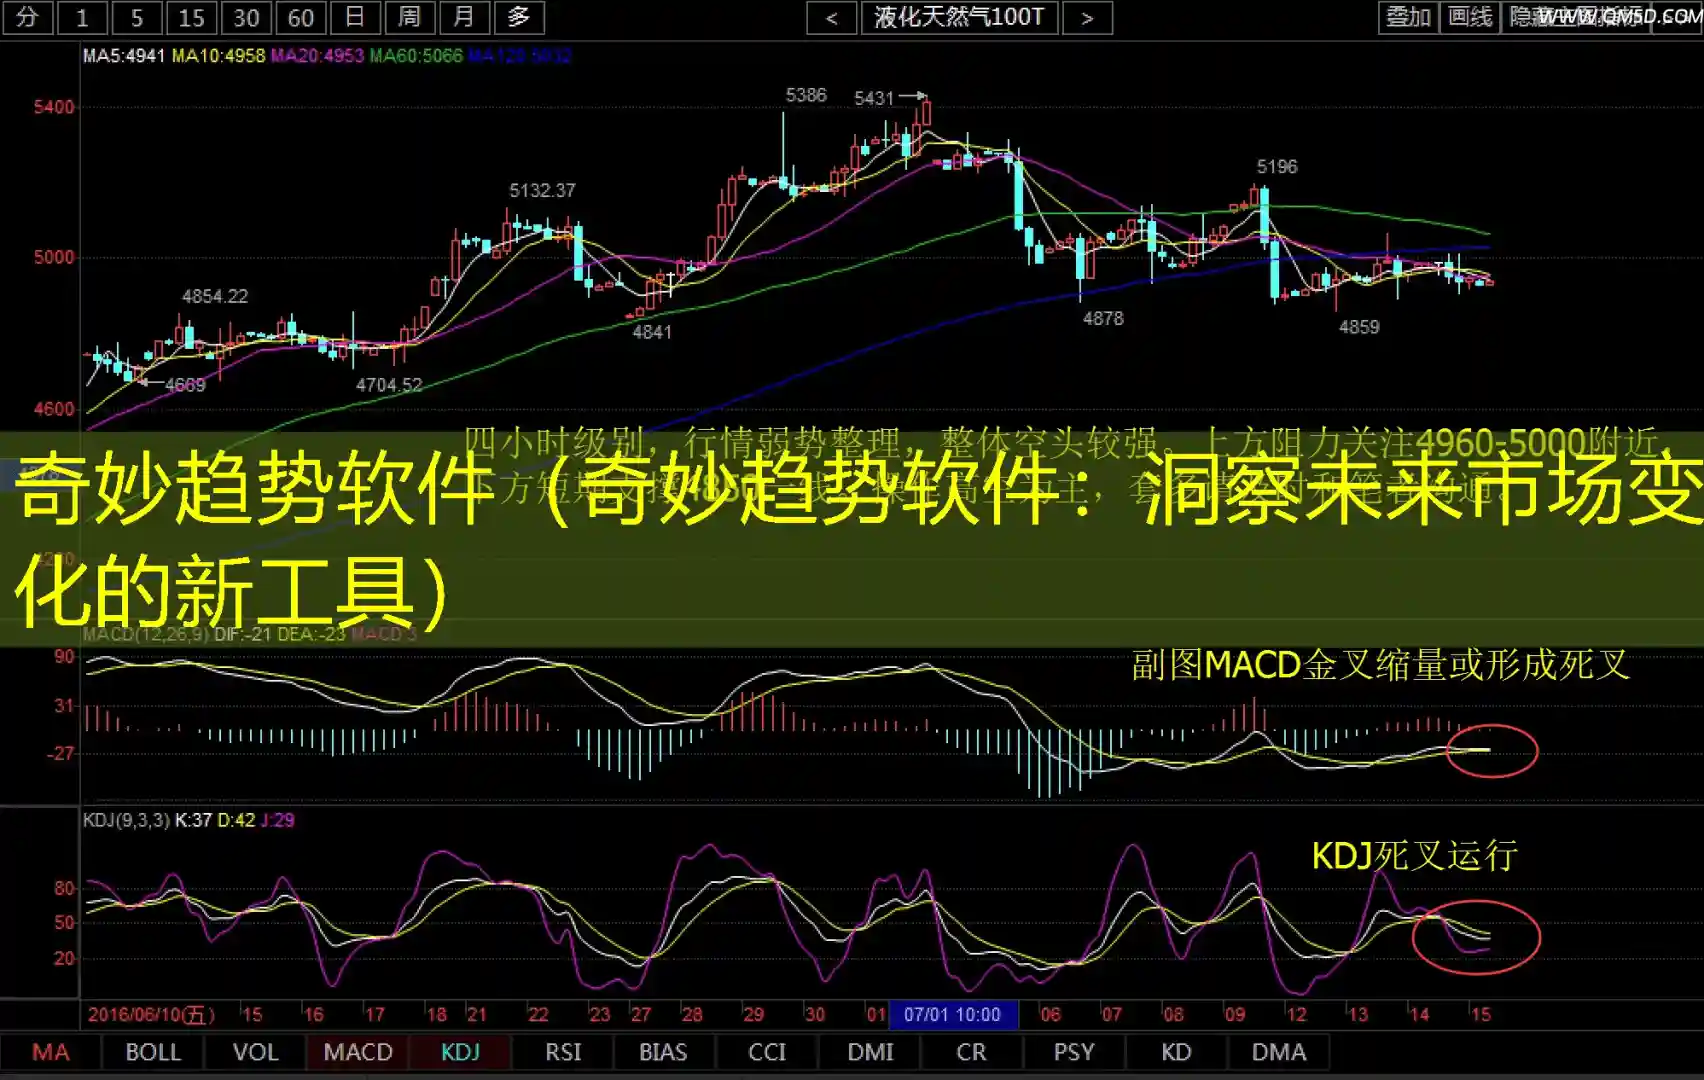1704x1080 pixels.
Task: Click the 4600 price axis tick
Action: tap(54, 409)
